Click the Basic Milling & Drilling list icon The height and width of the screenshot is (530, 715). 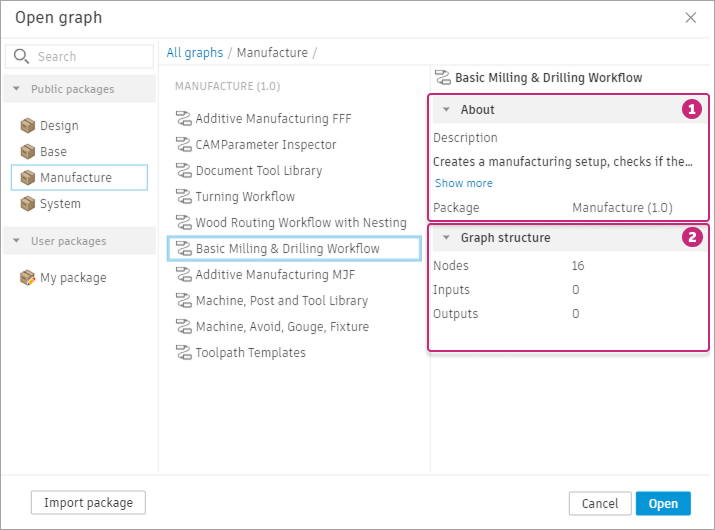(184, 249)
